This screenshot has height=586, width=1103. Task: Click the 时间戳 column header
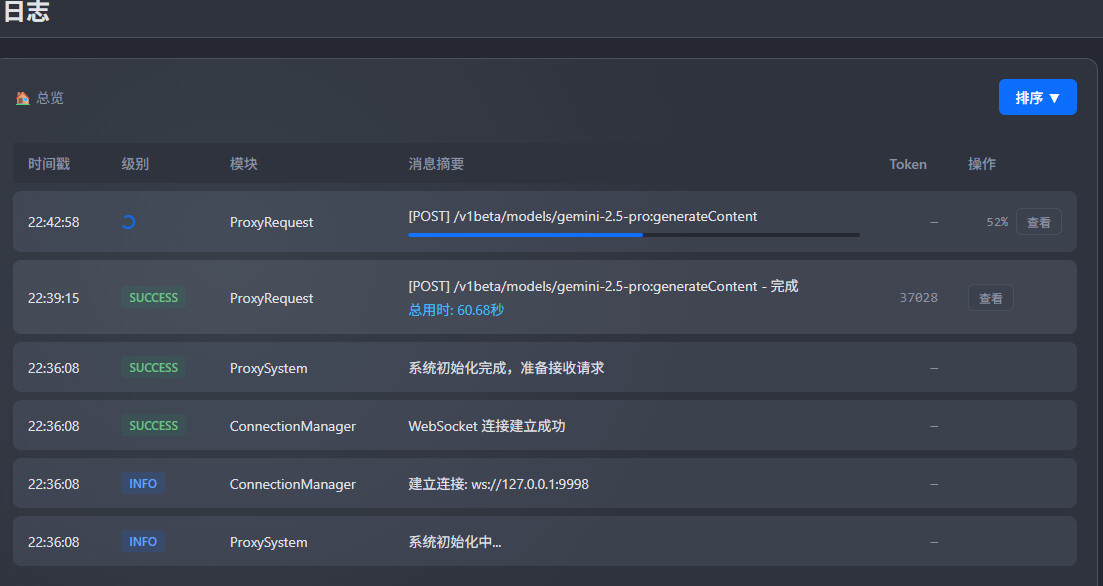49,164
